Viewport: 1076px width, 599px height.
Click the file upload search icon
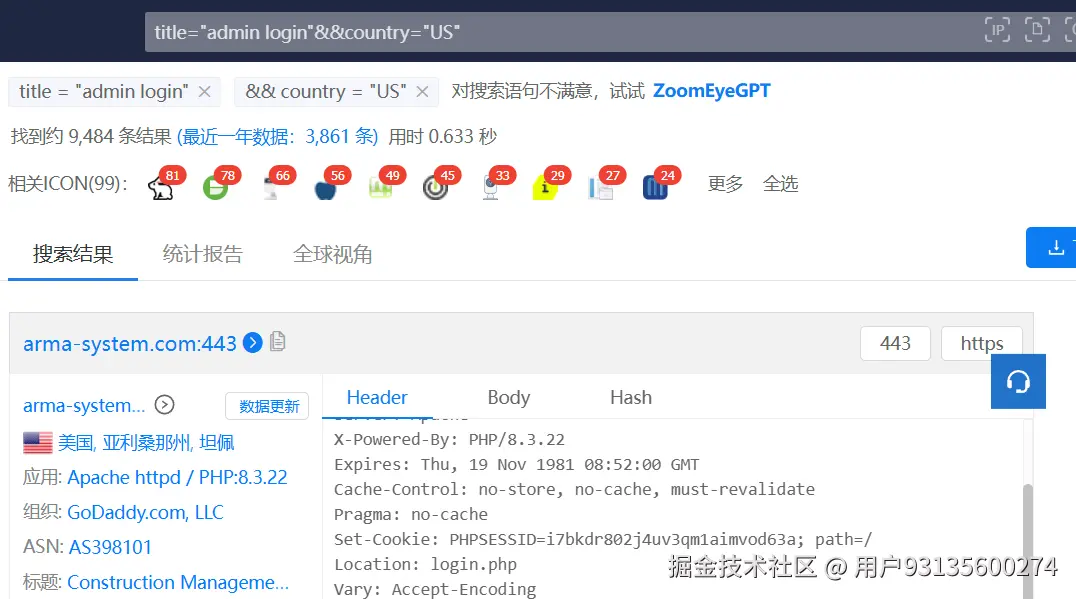tap(1037, 30)
